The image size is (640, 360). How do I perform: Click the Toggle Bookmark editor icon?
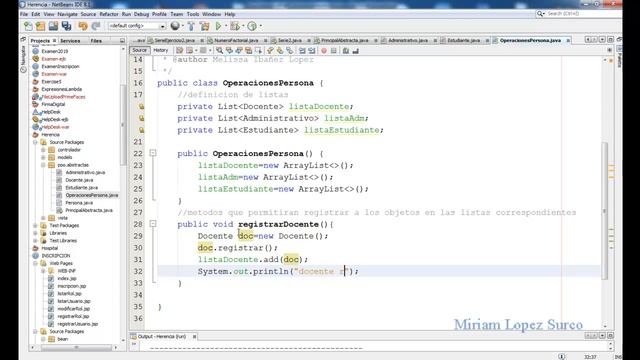point(290,51)
